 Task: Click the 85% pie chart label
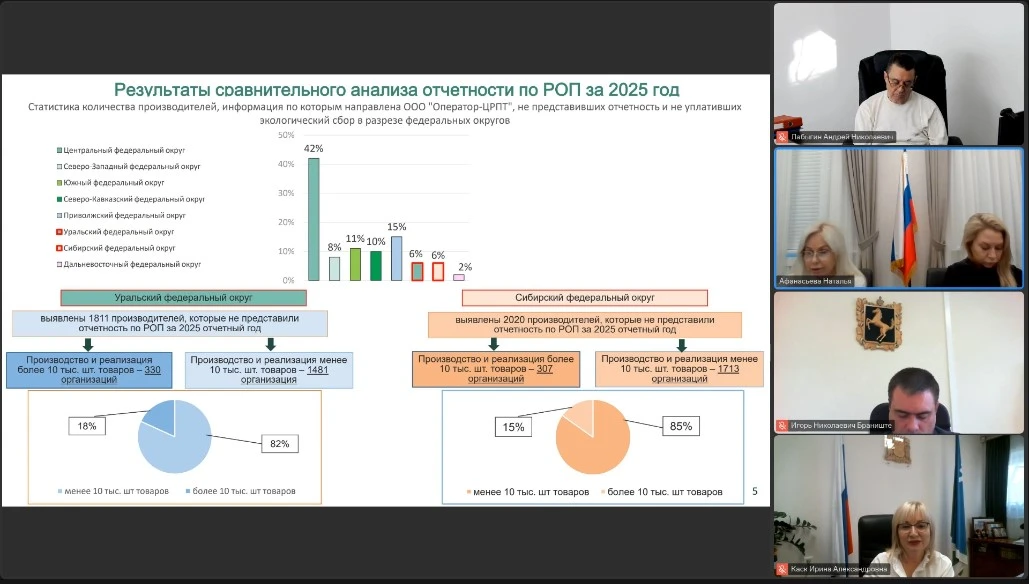coord(681,427)
